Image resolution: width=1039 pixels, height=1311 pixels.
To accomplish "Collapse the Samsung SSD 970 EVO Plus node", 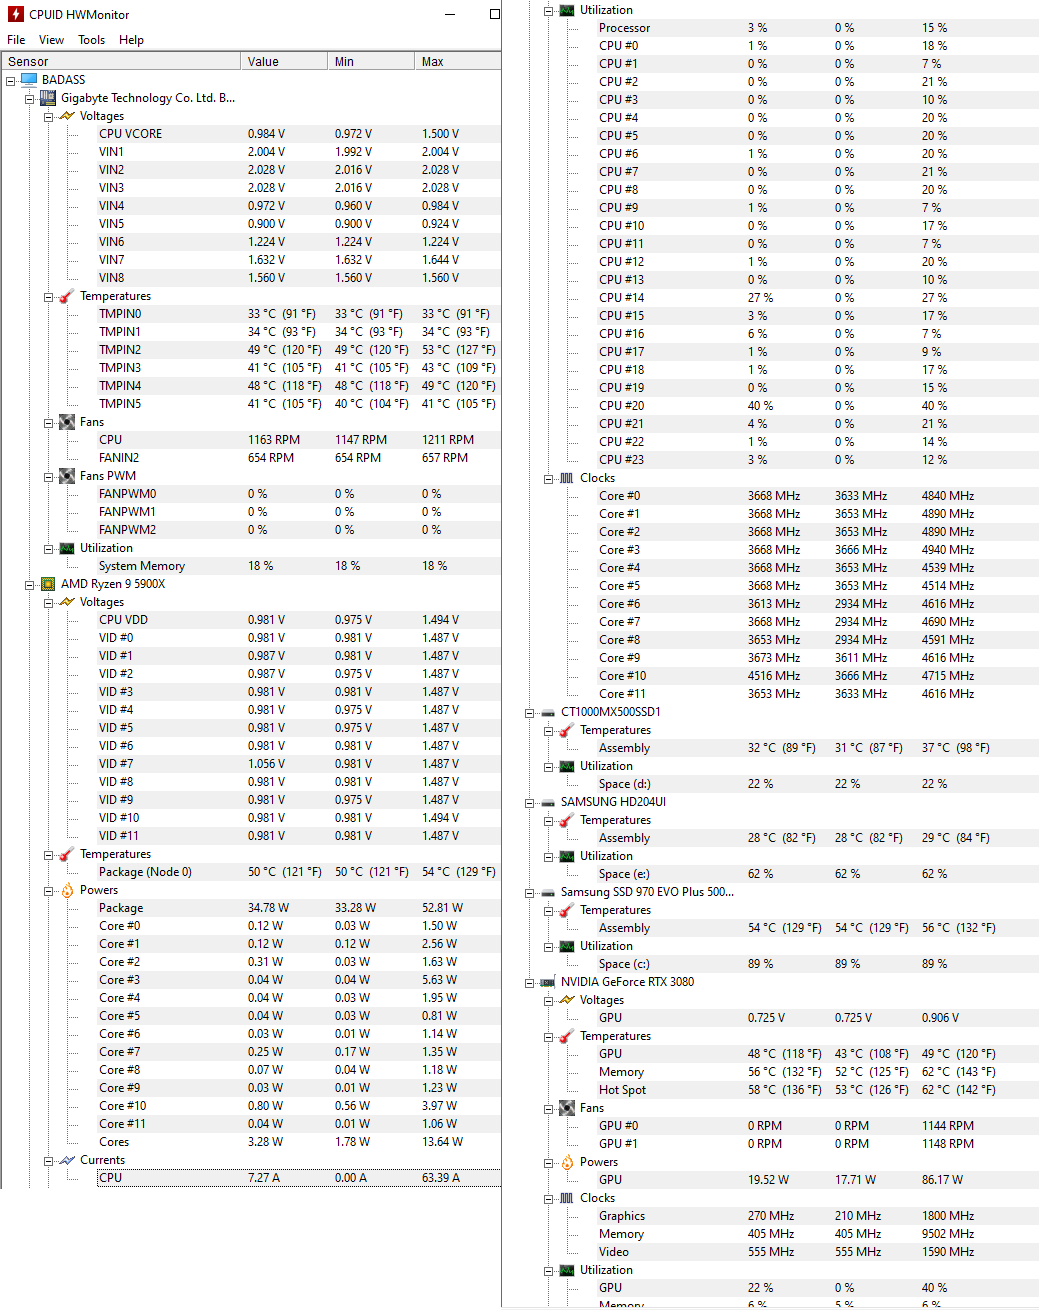I will (x=529, y=892).
